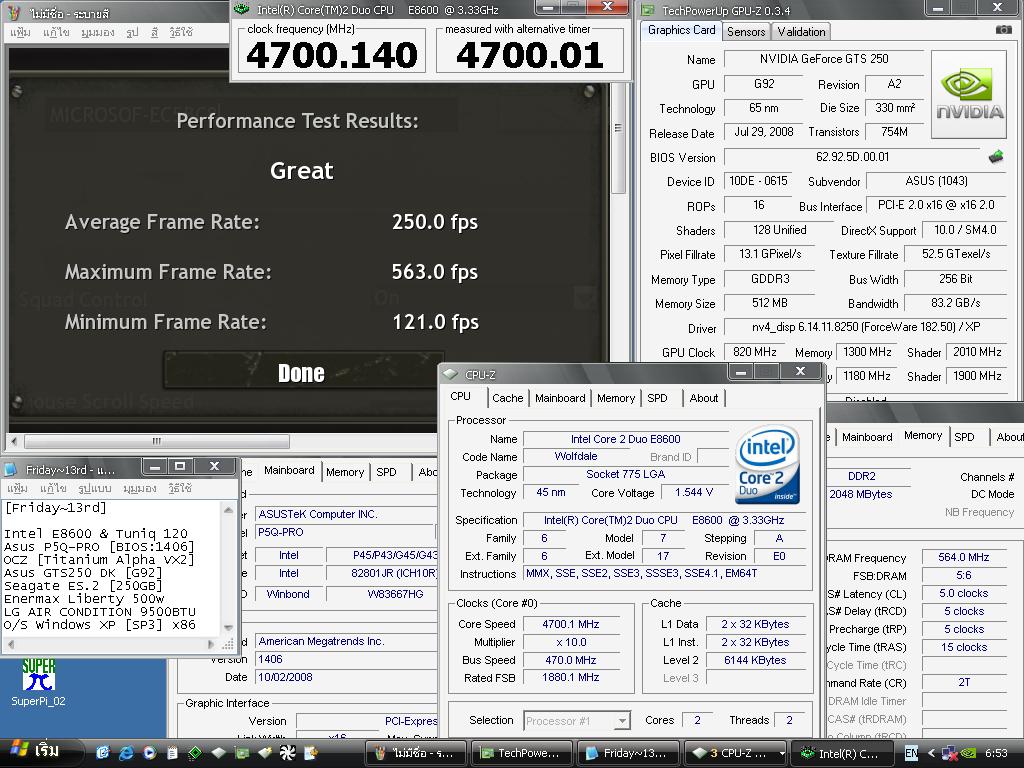Switch to Paint window taskbar button
The width and height of the screenshot is (1024, 768).
pyautogui.click(x=415, y=753)
